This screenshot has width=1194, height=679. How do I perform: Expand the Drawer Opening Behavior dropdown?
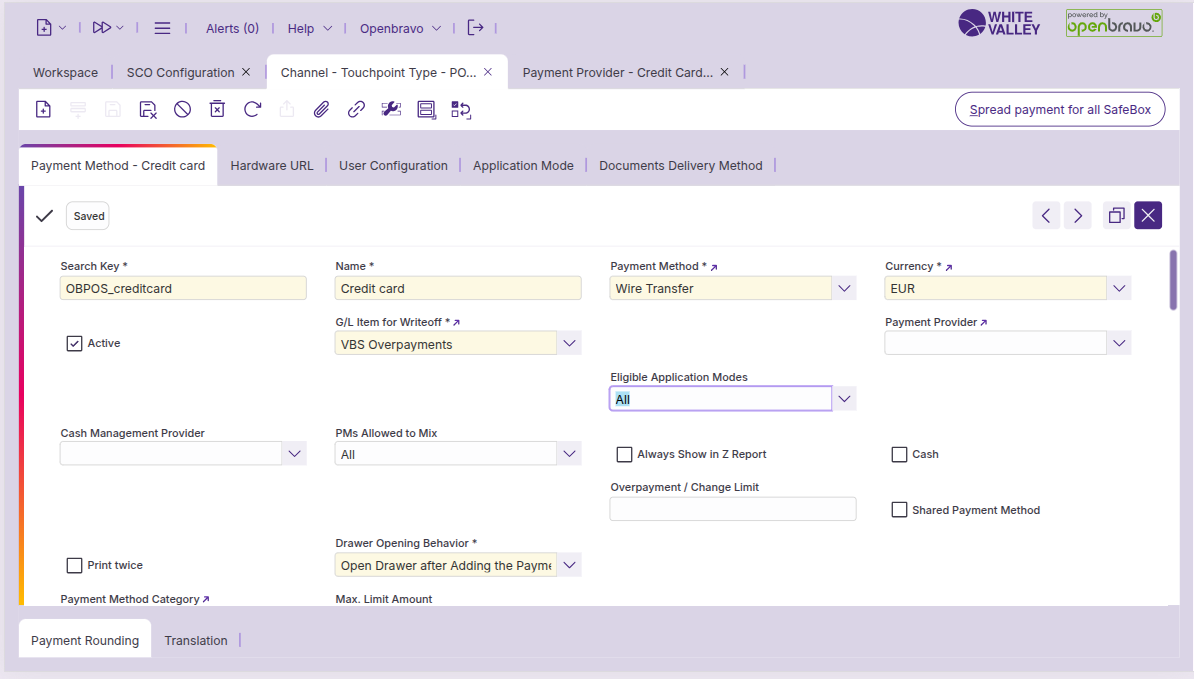click(x=569, y=565)
